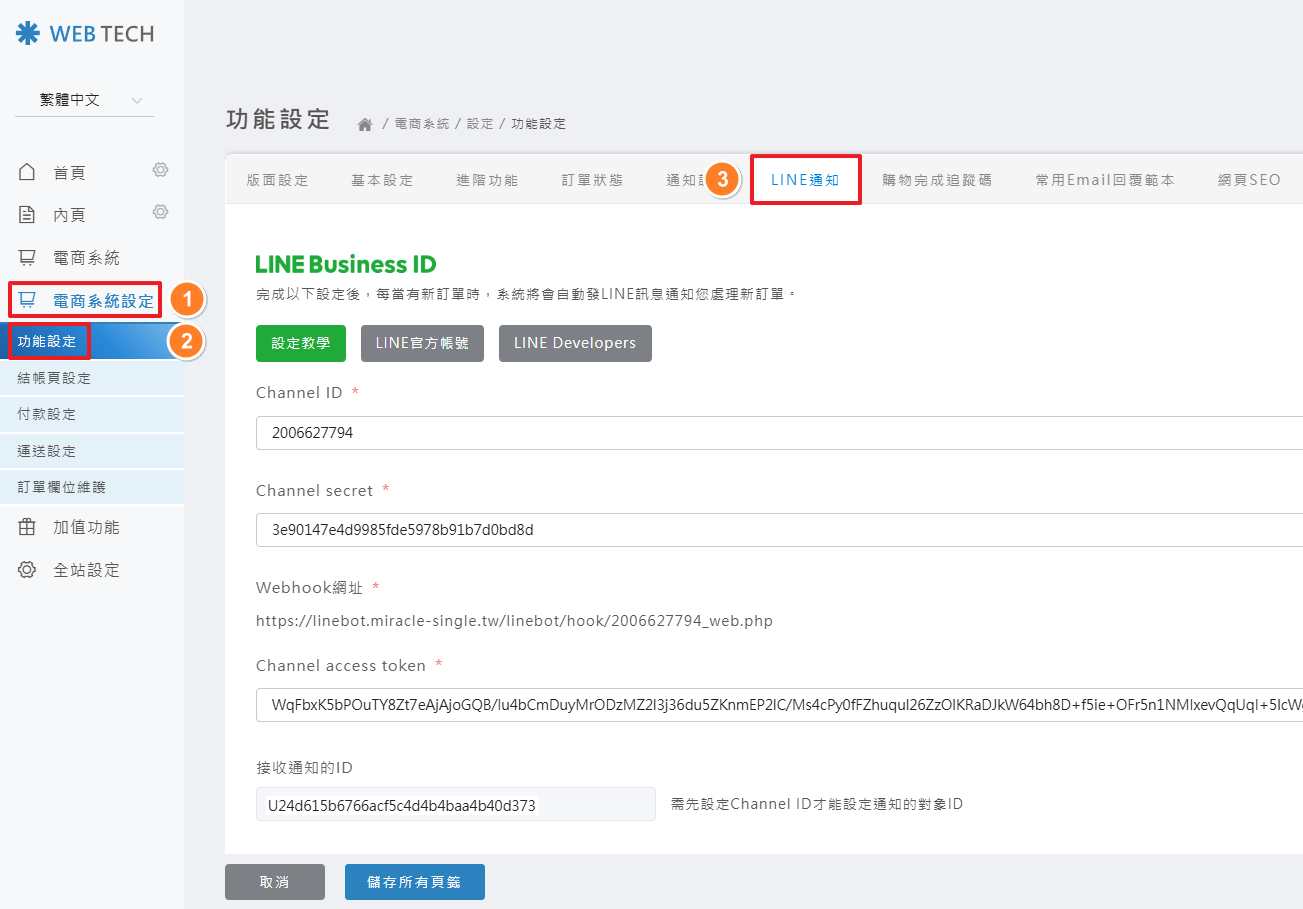This screenshot has width=1303, height=909.
Task: Click the gear icon beside 內頁
Action: [x=160, y=212]
